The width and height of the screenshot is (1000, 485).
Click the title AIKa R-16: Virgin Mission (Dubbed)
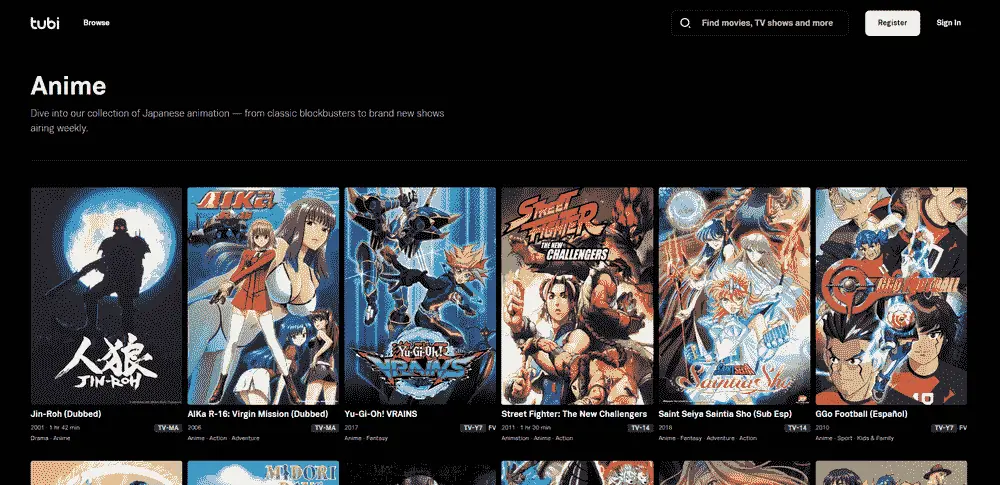(x=258, y=414)
